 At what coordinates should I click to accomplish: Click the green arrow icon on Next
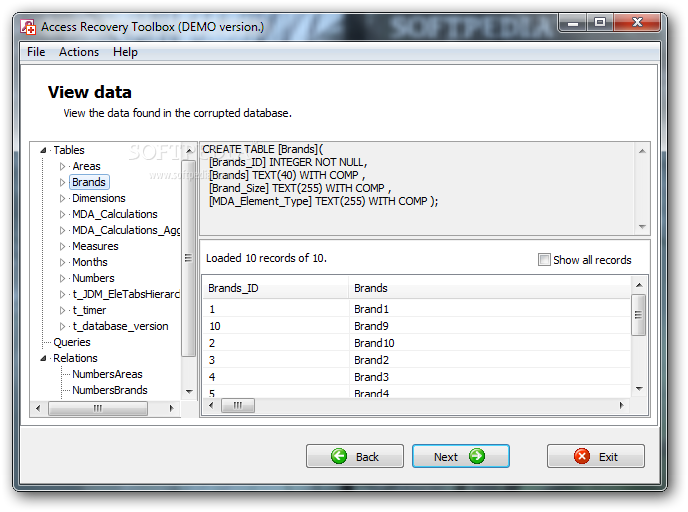pos(477,456)
